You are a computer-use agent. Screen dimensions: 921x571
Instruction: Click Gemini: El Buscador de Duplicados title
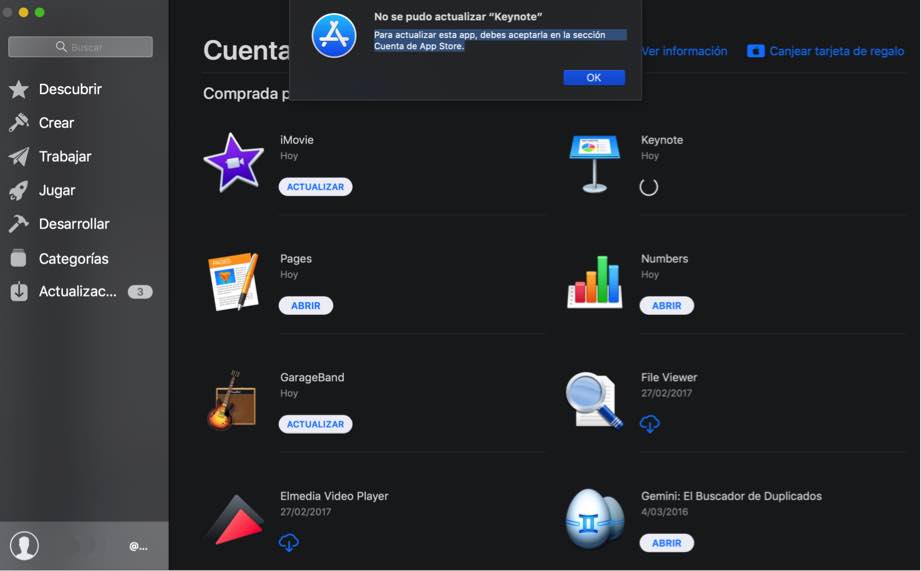click(x=731, y=496)
